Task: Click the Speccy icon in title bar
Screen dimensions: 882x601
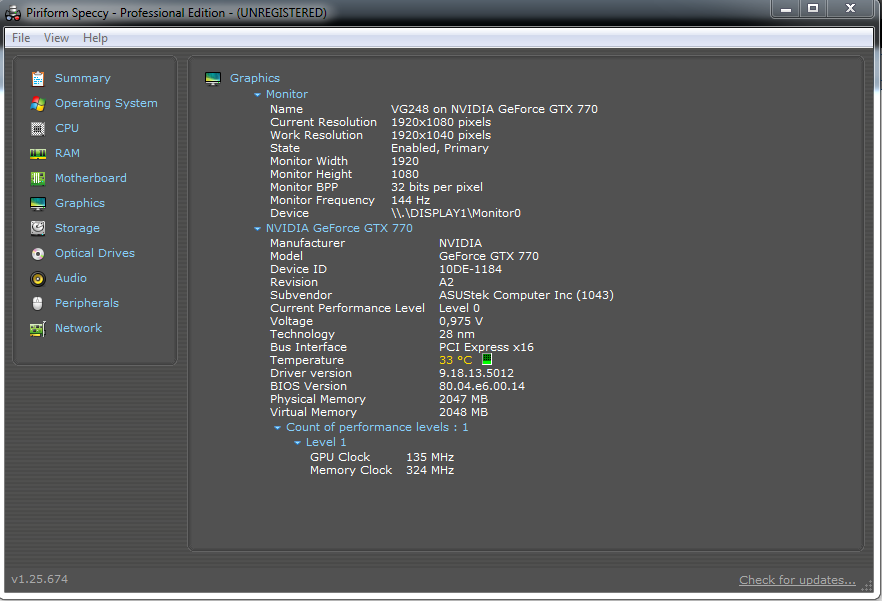Action: click(13, 13)
